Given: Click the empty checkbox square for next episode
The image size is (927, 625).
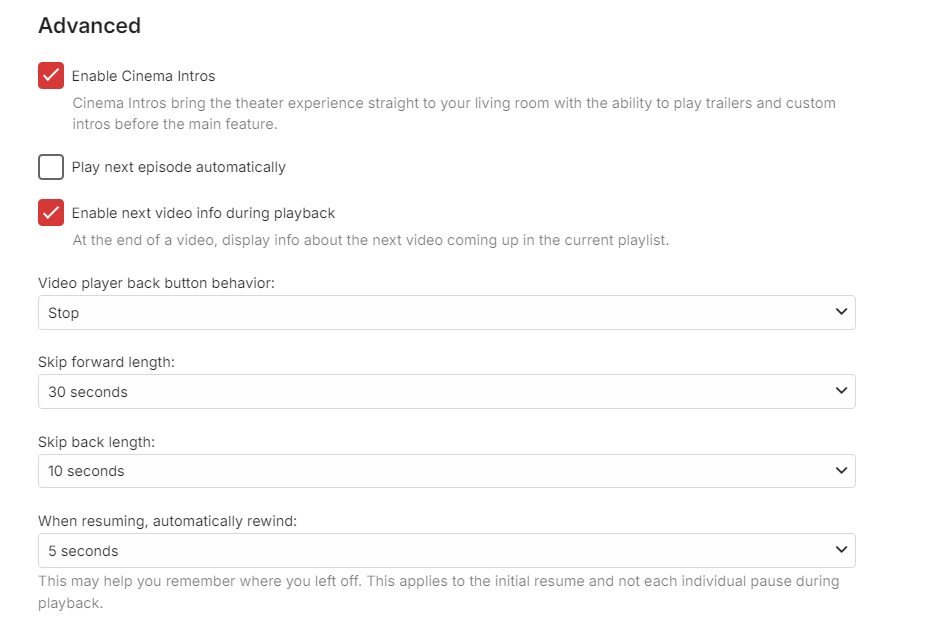Looking at the screenshot, I should click(50, 167).
